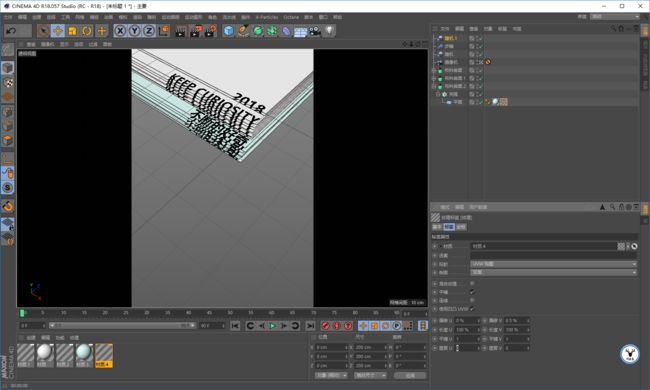Open the Camera object icon
Viewport: 650px width, 390px height.
(315, 31)
